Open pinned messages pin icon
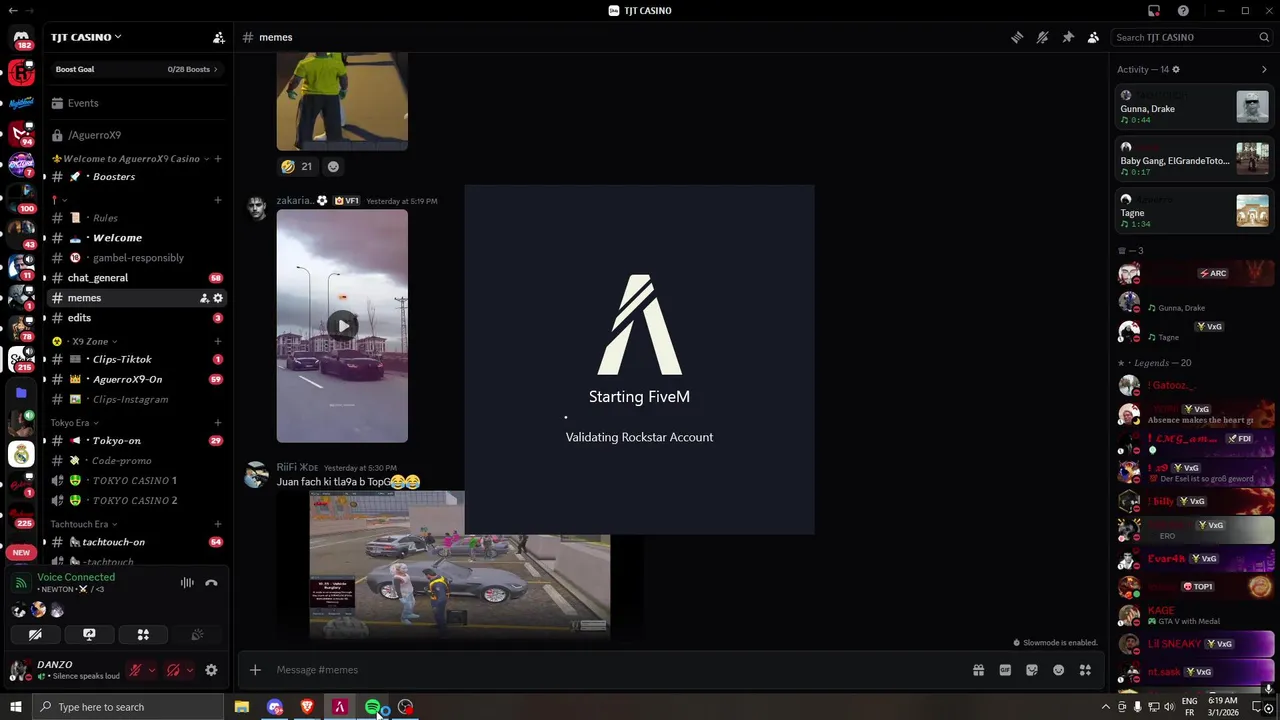Image resolution: width=1280 pixels, height=720 pixels. (1068, 37)
